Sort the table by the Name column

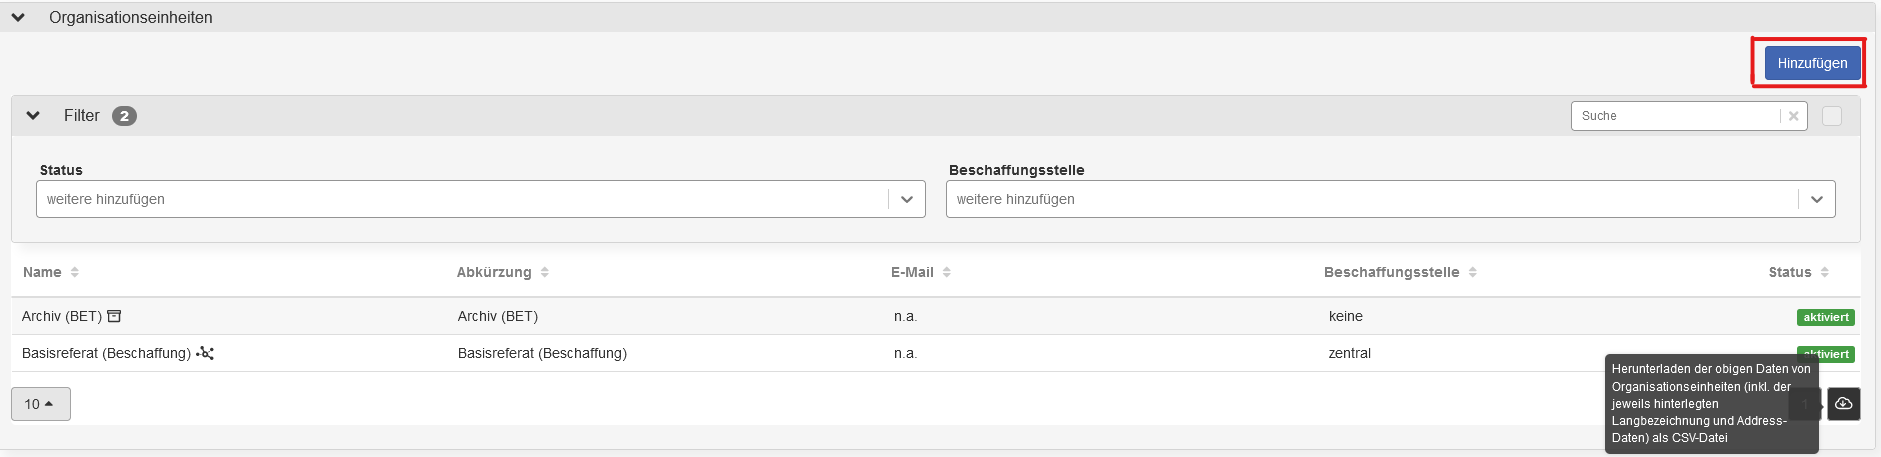click(x=74, y=272)
